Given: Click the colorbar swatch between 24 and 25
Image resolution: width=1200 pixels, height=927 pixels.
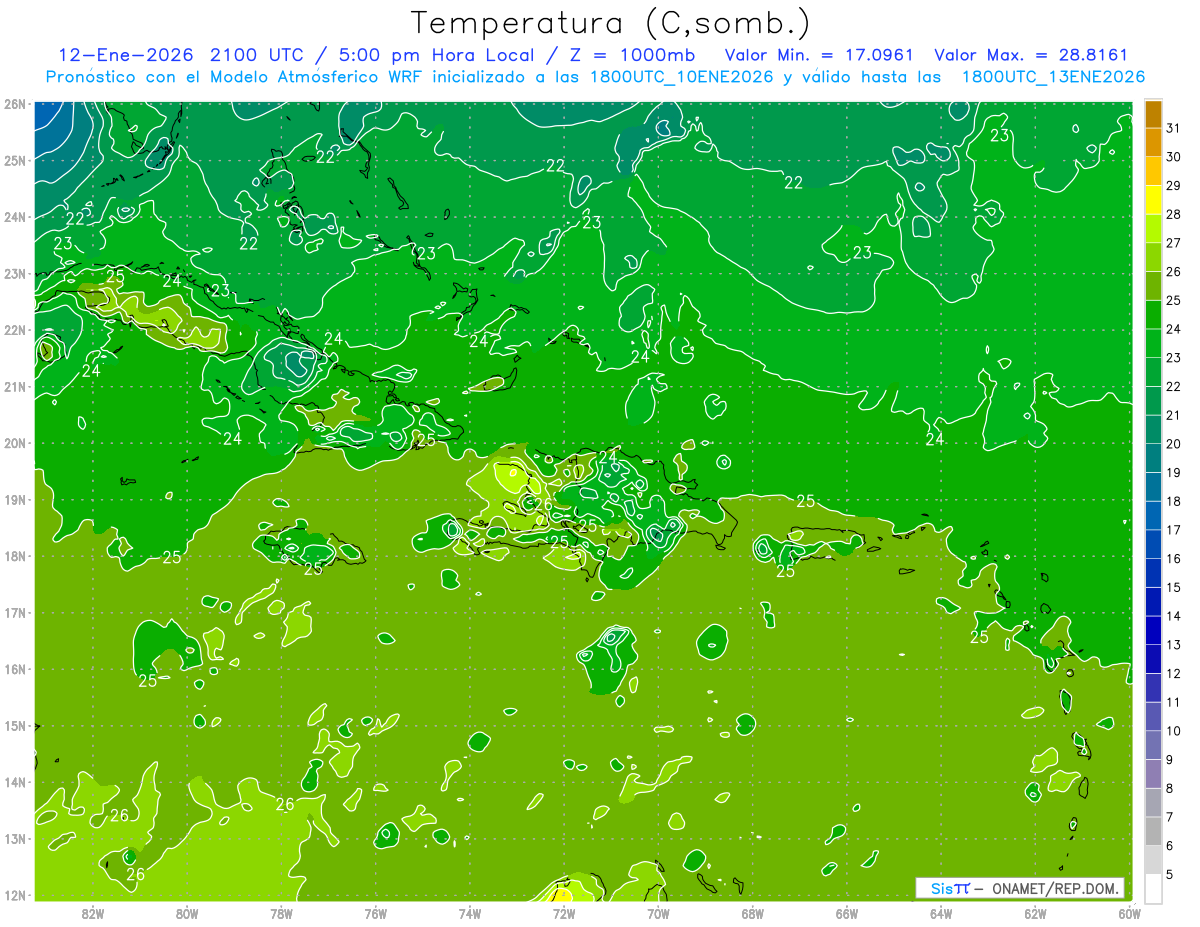Looking at the screenshot, I should pyautogui.click(x=1154, y=315).
